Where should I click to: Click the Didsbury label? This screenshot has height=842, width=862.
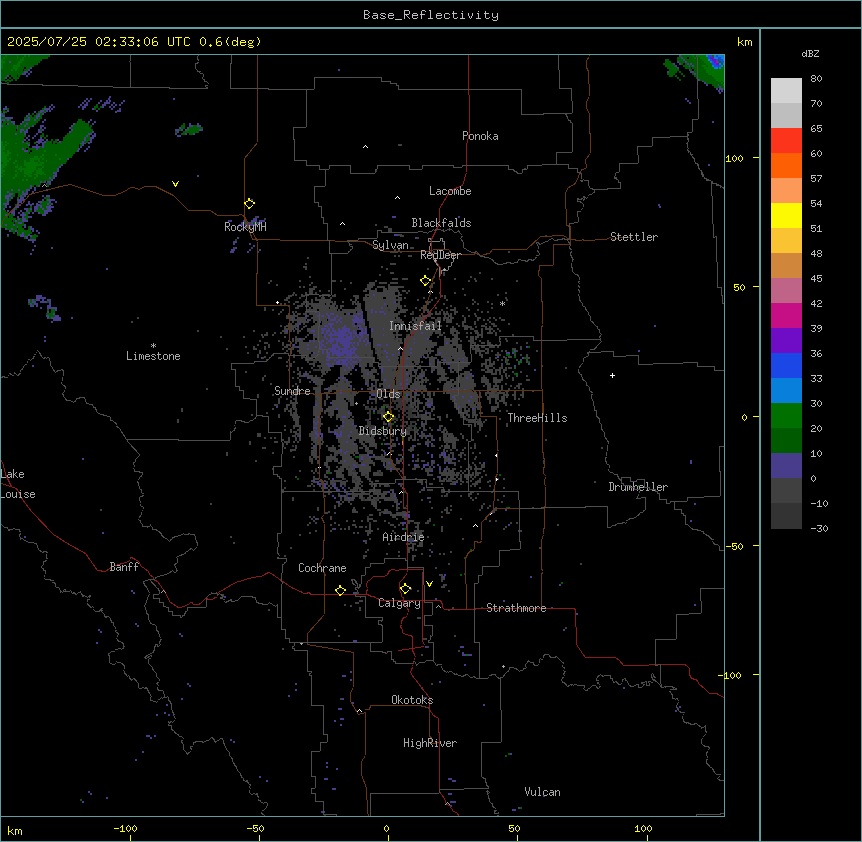pyautogui.click(x=383, y=431)
